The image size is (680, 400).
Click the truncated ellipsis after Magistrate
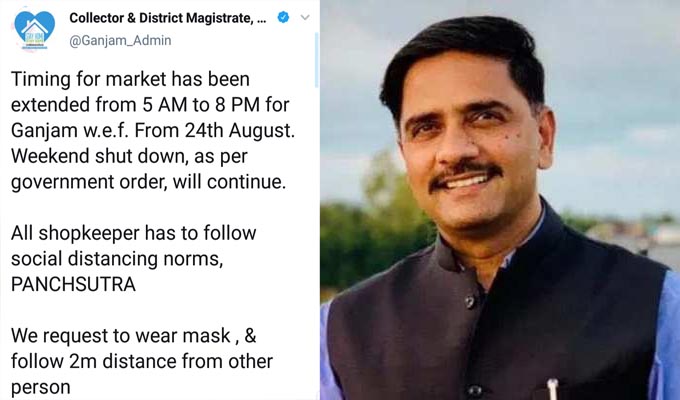coord(262,20)
